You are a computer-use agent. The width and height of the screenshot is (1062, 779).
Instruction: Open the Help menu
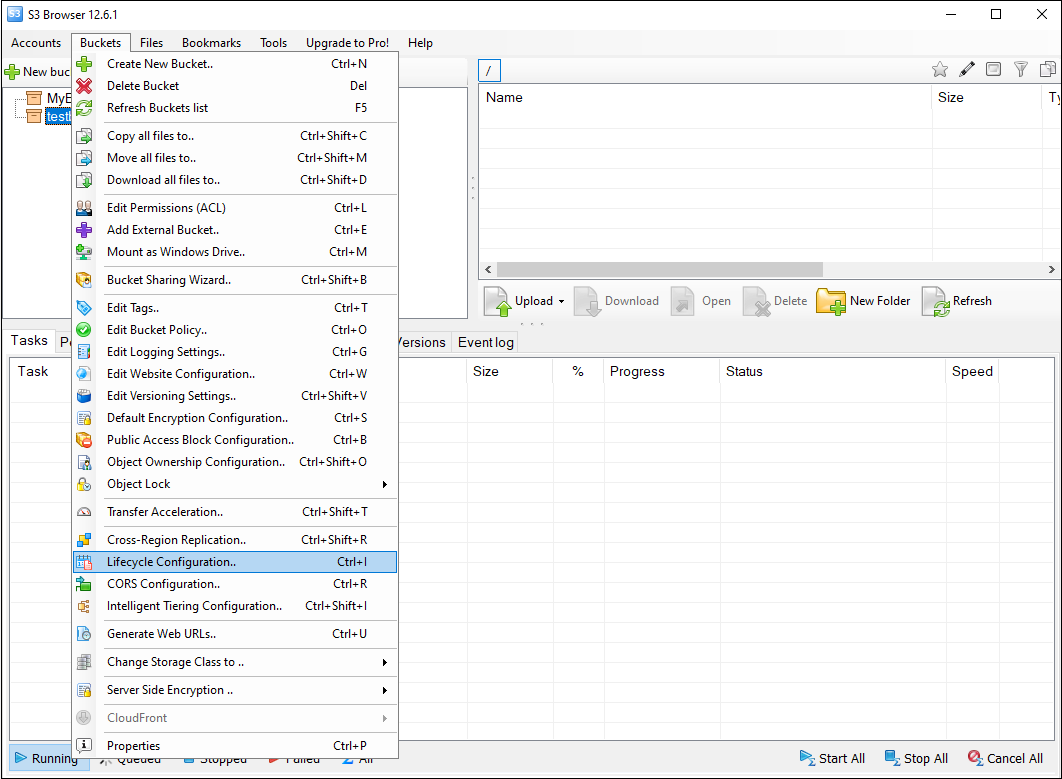click(x=420, y=43)
